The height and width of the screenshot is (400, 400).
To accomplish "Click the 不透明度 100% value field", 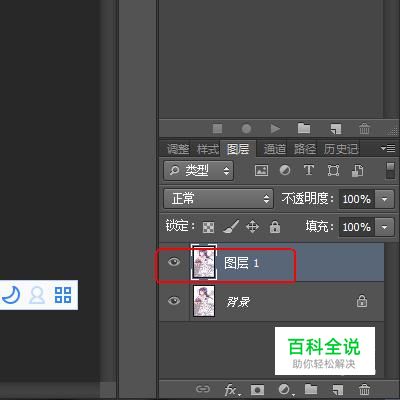I will click(357, 199).
